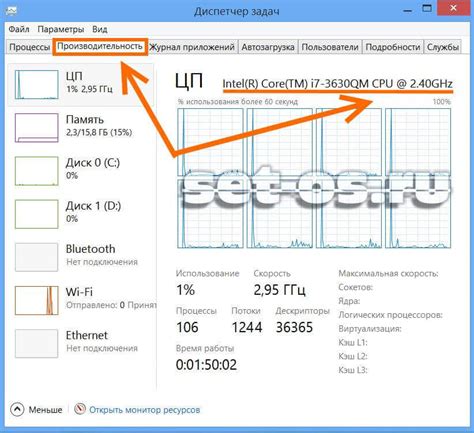Screen dimensions: 474x433
Task: Collapse view with the Меньше arrow
Action: (x=17, y=409)
